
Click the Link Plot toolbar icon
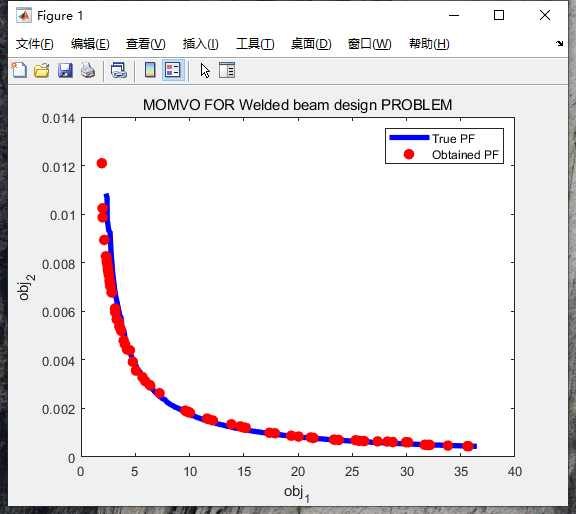119,70
